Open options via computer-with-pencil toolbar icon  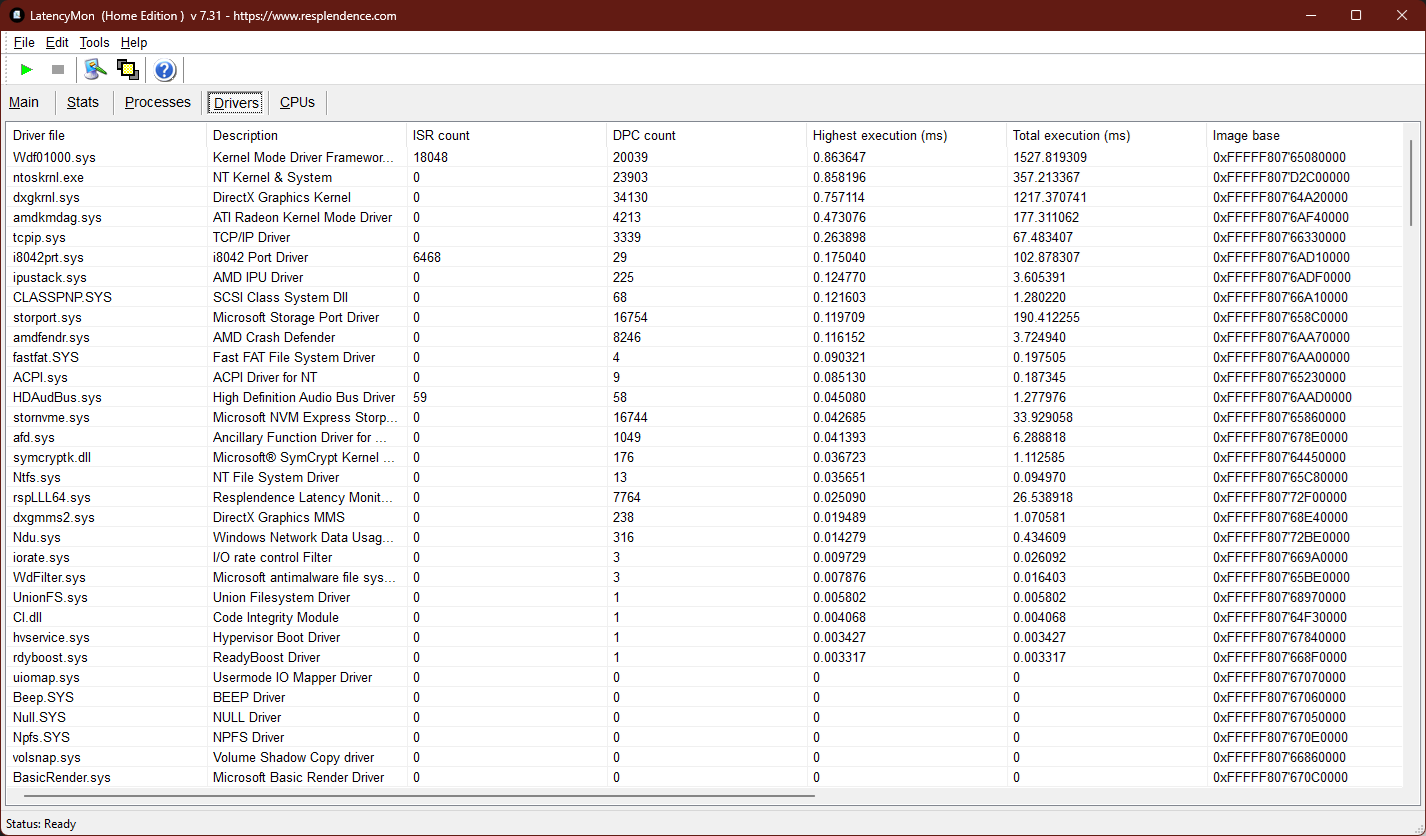(95, 69)
